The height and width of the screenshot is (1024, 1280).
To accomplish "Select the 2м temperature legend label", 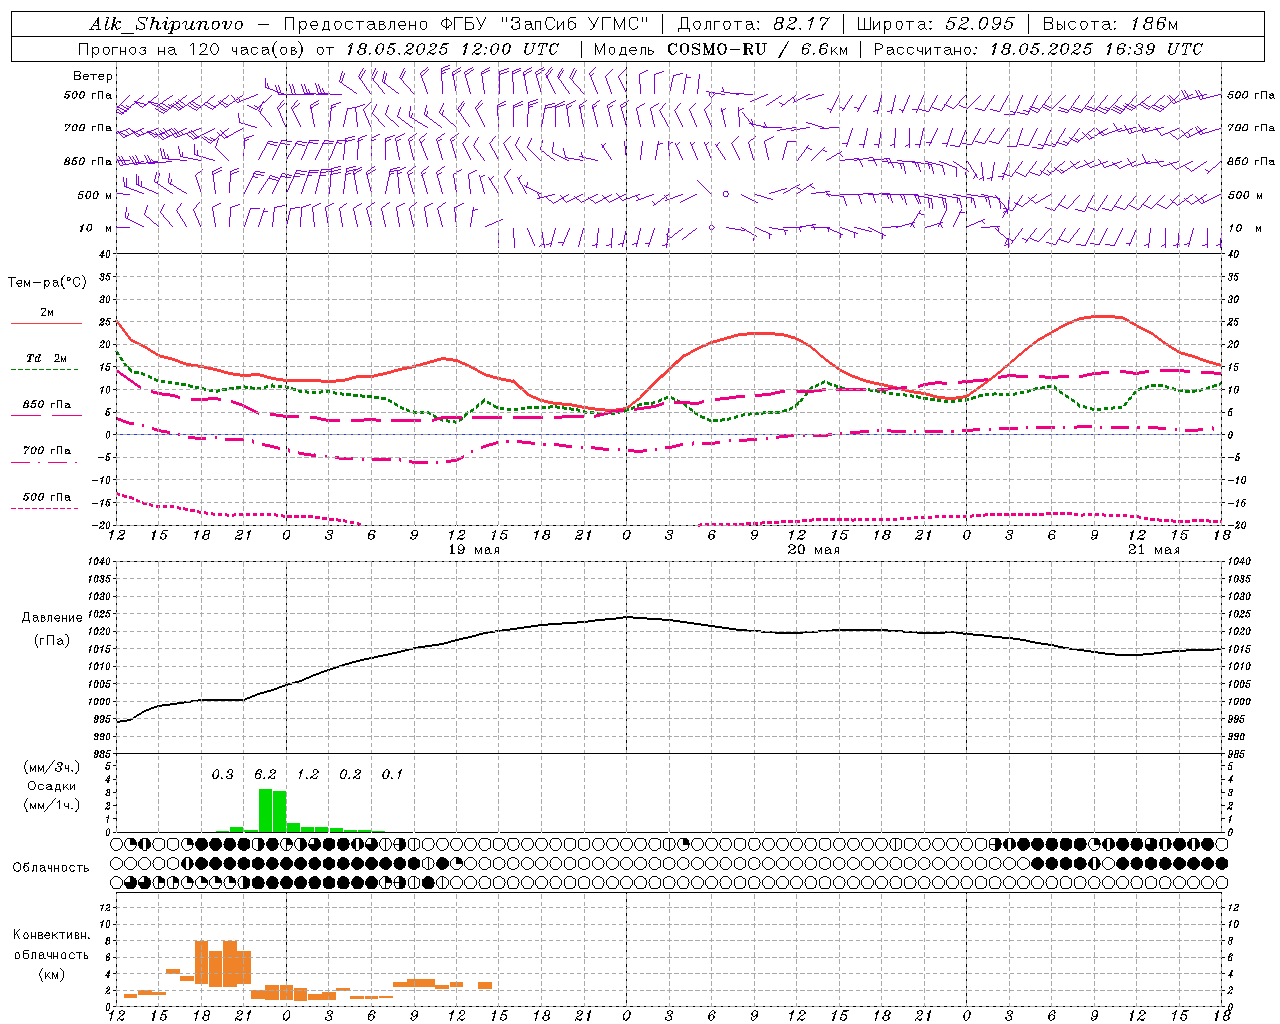I will point(47,312).
